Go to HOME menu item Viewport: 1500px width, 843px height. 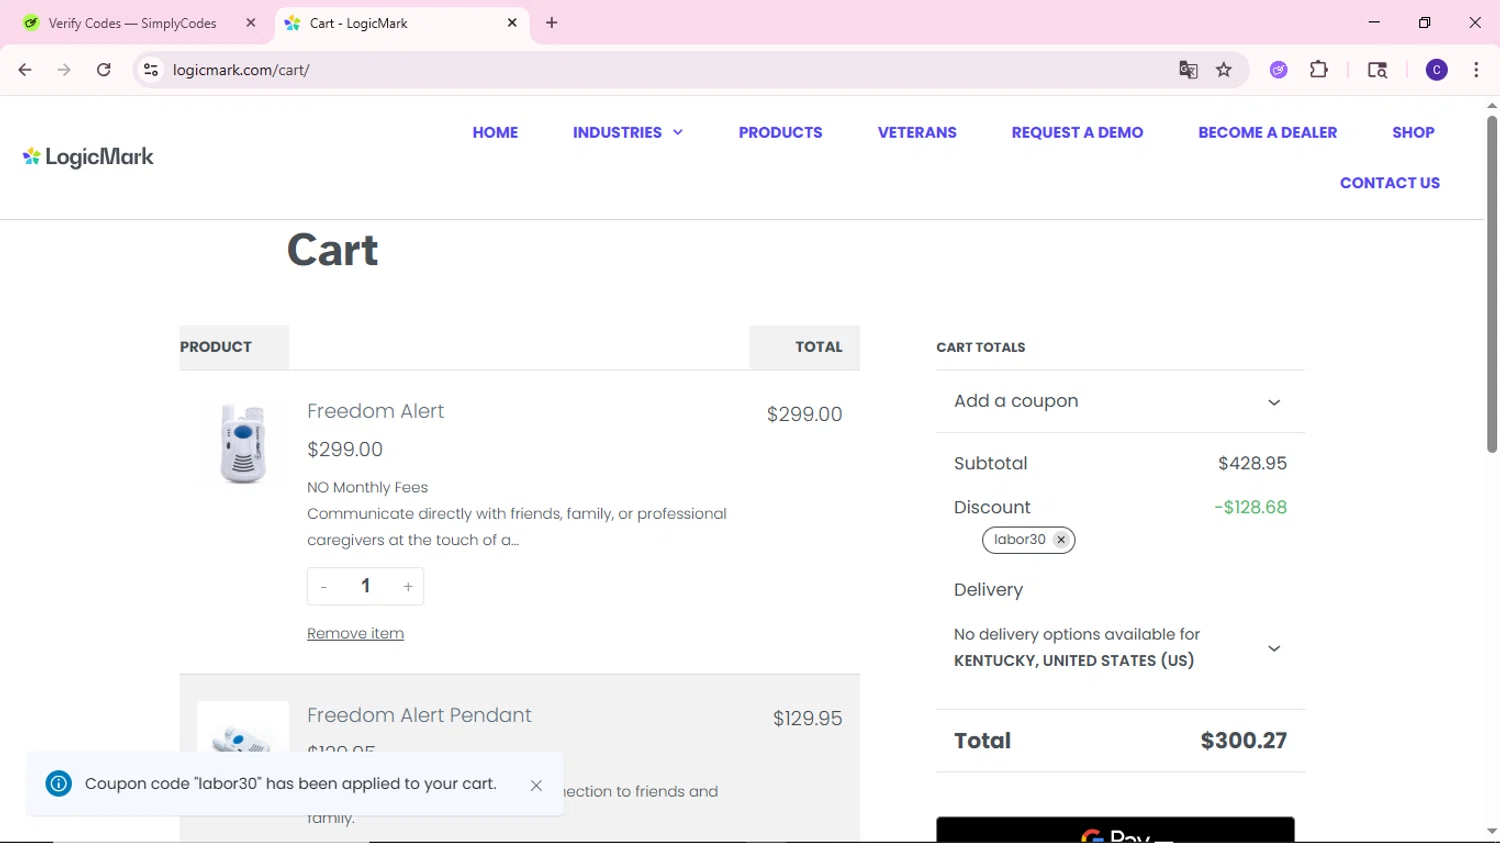pyautogui.click(x=495, y=132)
